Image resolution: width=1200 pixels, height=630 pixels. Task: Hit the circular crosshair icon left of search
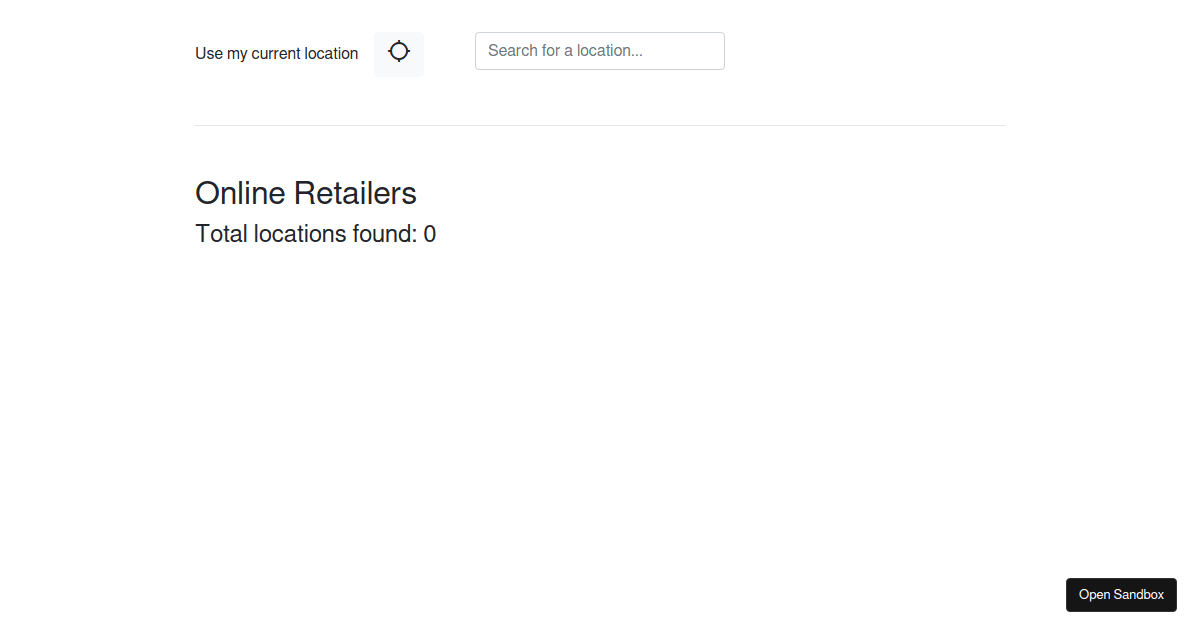[x=399, y=53]
